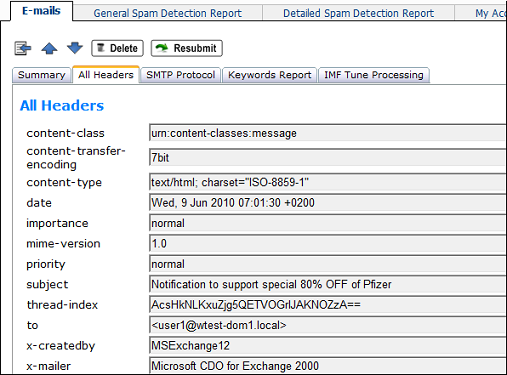507x375 pixels.
Task: Click the date value field
Action: [x=328, y=203]
